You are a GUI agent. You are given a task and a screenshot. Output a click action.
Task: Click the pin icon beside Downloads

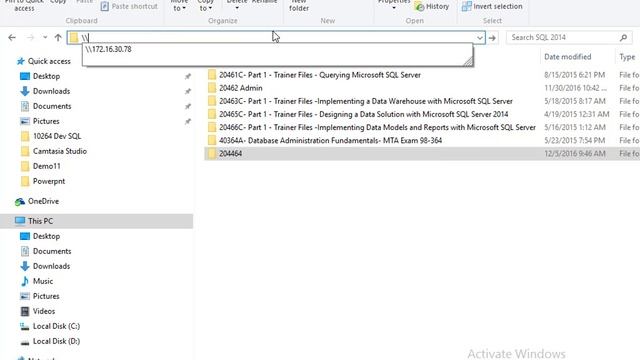point(188,91)
